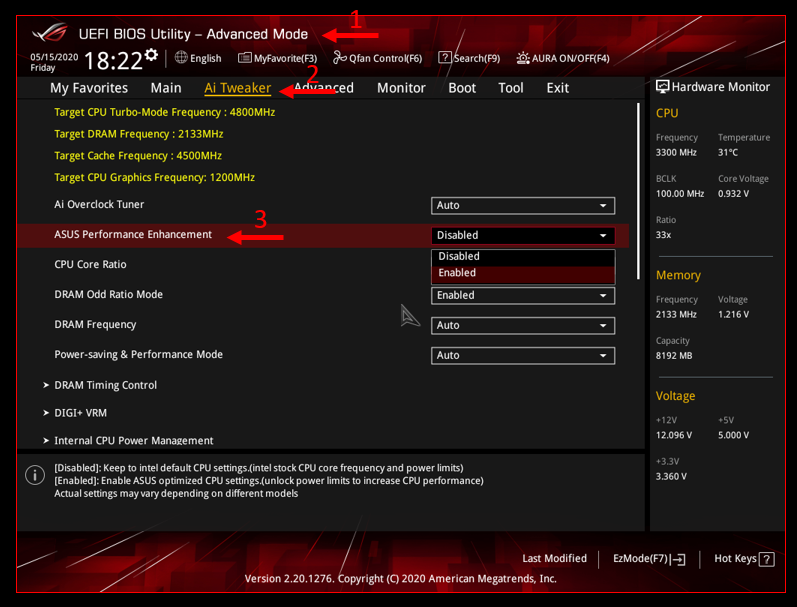Click the globe language icon
Screen dimensions: 797x607
(181, 57)
